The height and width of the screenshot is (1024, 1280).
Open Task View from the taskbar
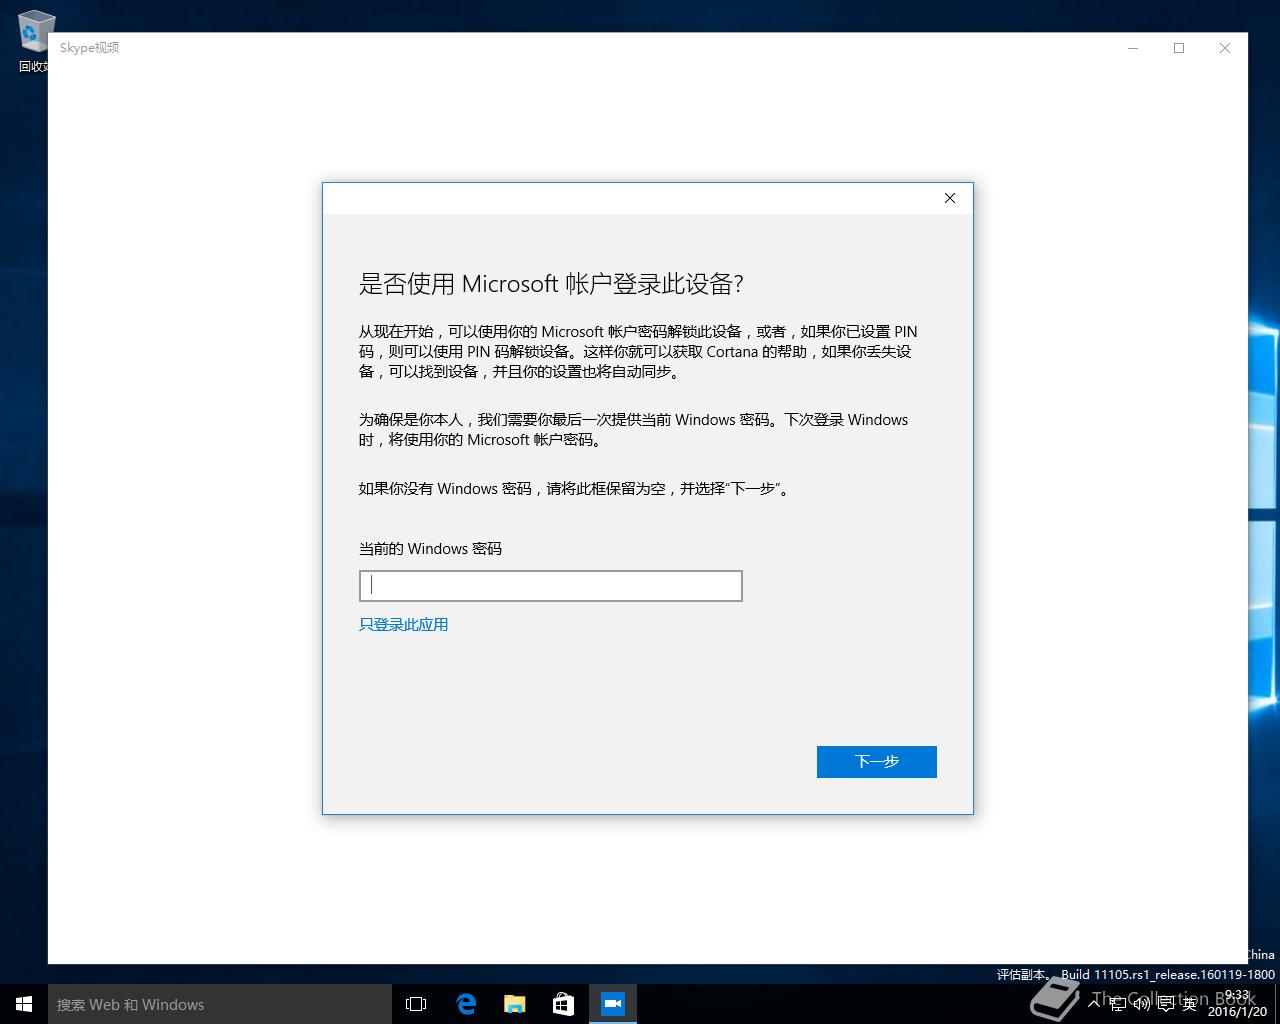pyautogui.click(x=416, y=1004)
